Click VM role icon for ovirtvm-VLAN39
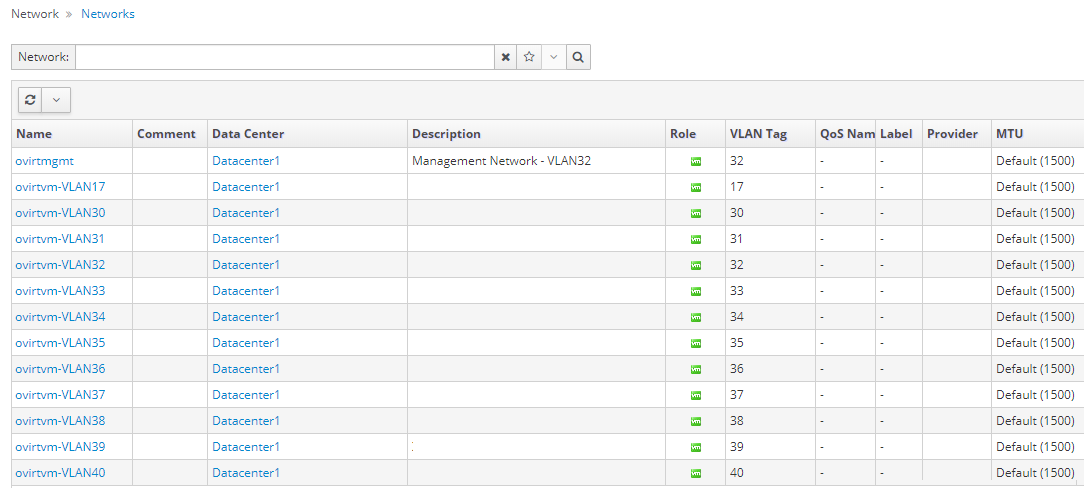The height and width of the screenshot is (488, 1084). [x=695, y=447]
